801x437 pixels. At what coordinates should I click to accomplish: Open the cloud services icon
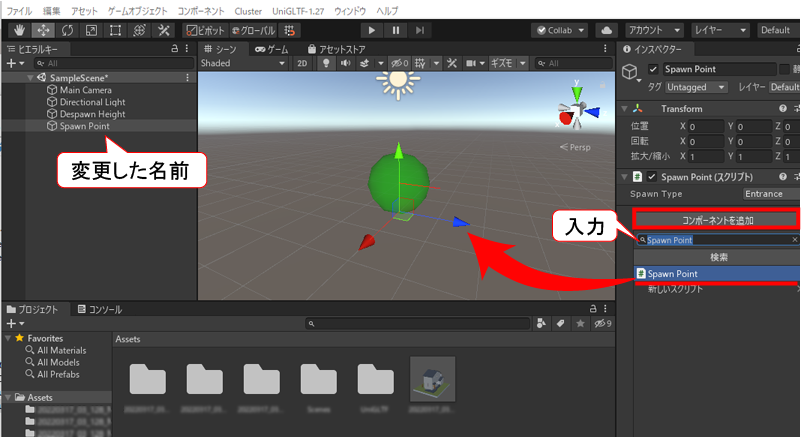pyautogui.click(x=606, y=31)
